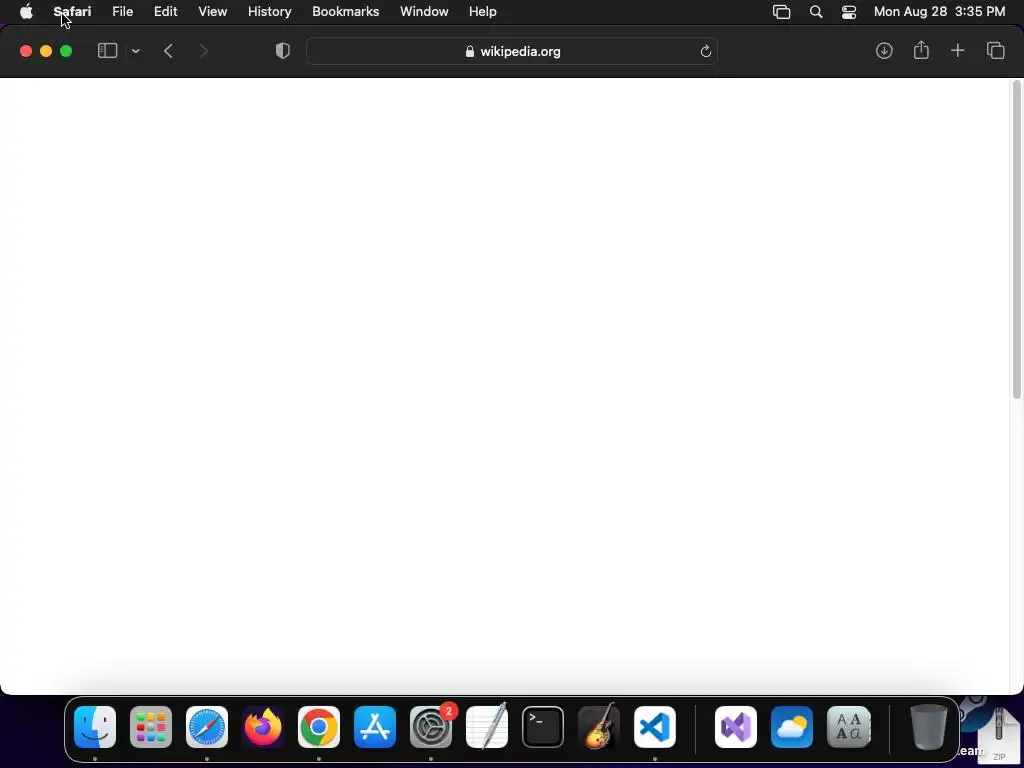The width and height of the screenshot is (1024, 768).
Task: Open Visual Studio Code from the Dock
Action: [655, 727]
